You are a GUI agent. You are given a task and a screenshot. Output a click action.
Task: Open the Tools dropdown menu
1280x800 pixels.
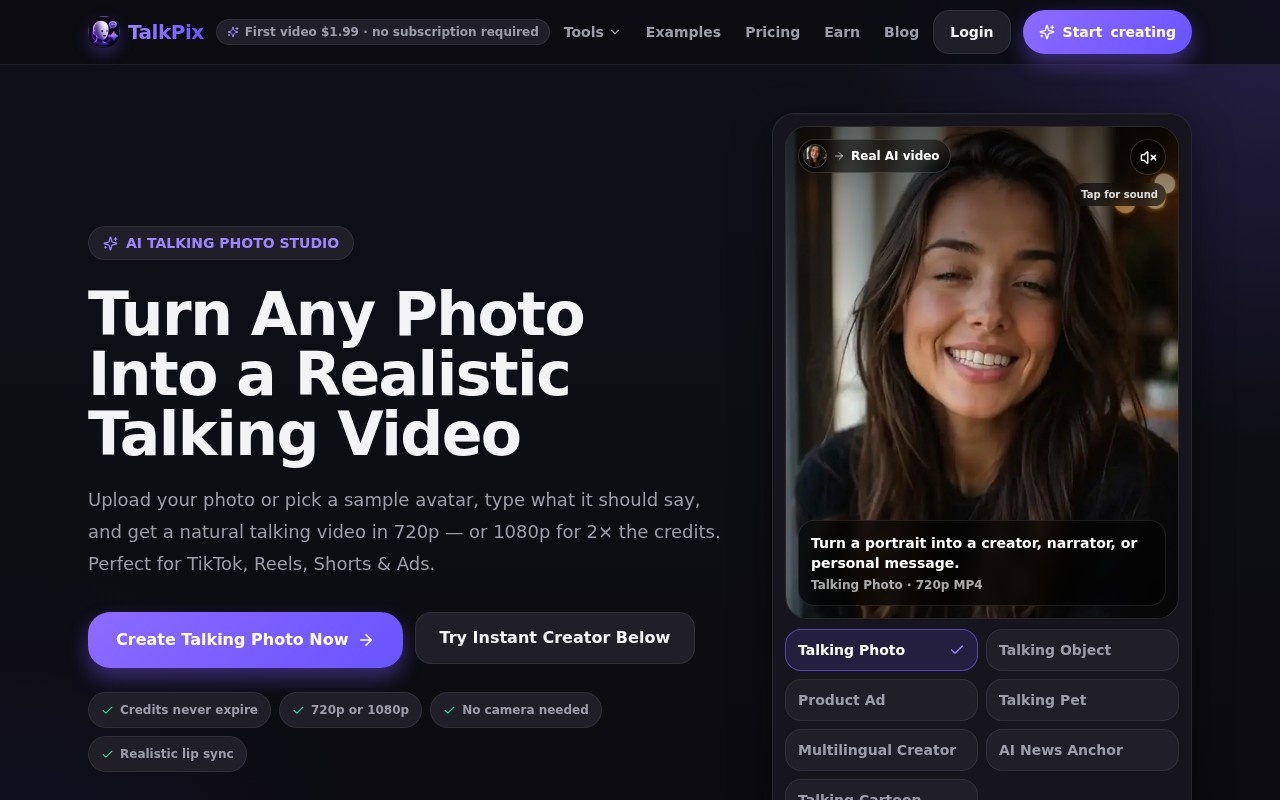point(592,32)
